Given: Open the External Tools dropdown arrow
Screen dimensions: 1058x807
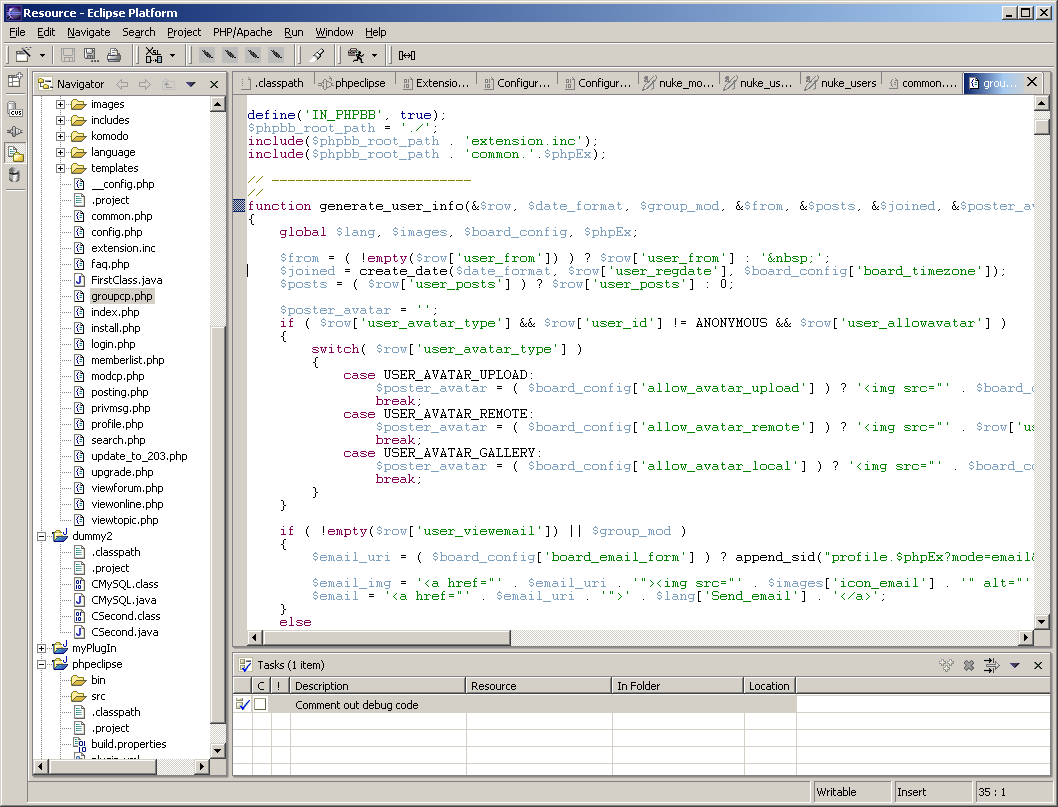Looking at the screenshot, I should pos(374,55).
